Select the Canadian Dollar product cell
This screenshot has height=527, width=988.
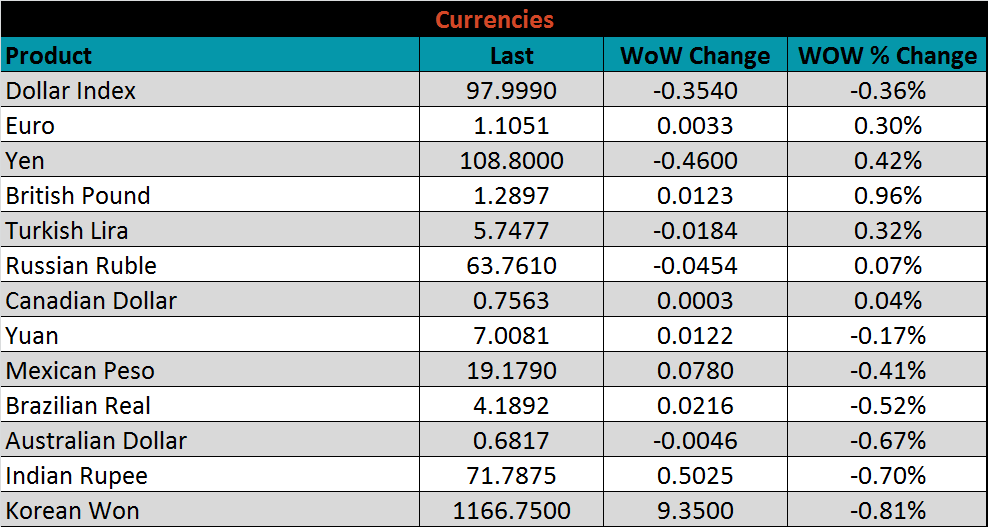pos(91,301)
